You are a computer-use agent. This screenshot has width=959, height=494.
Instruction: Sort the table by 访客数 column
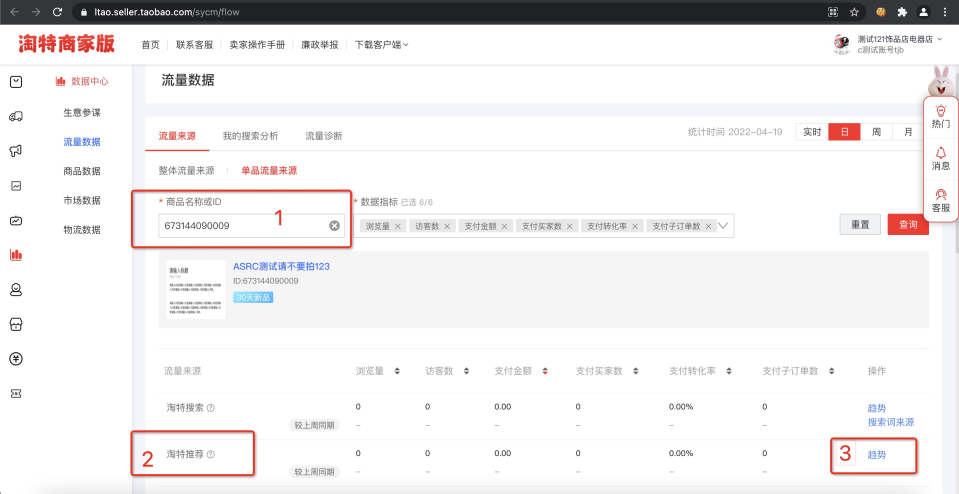[x=467, y=371]
